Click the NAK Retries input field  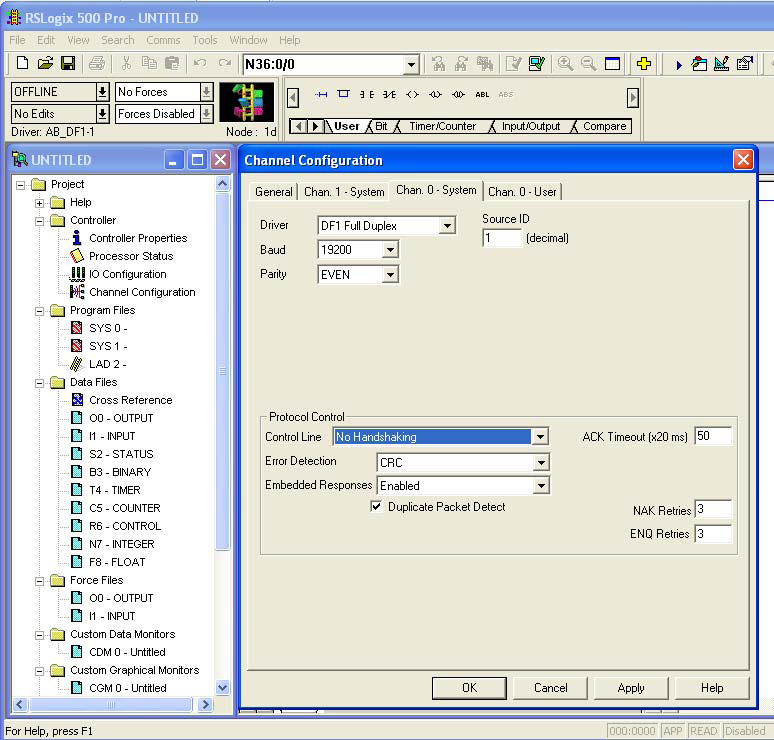coord(713,509)
